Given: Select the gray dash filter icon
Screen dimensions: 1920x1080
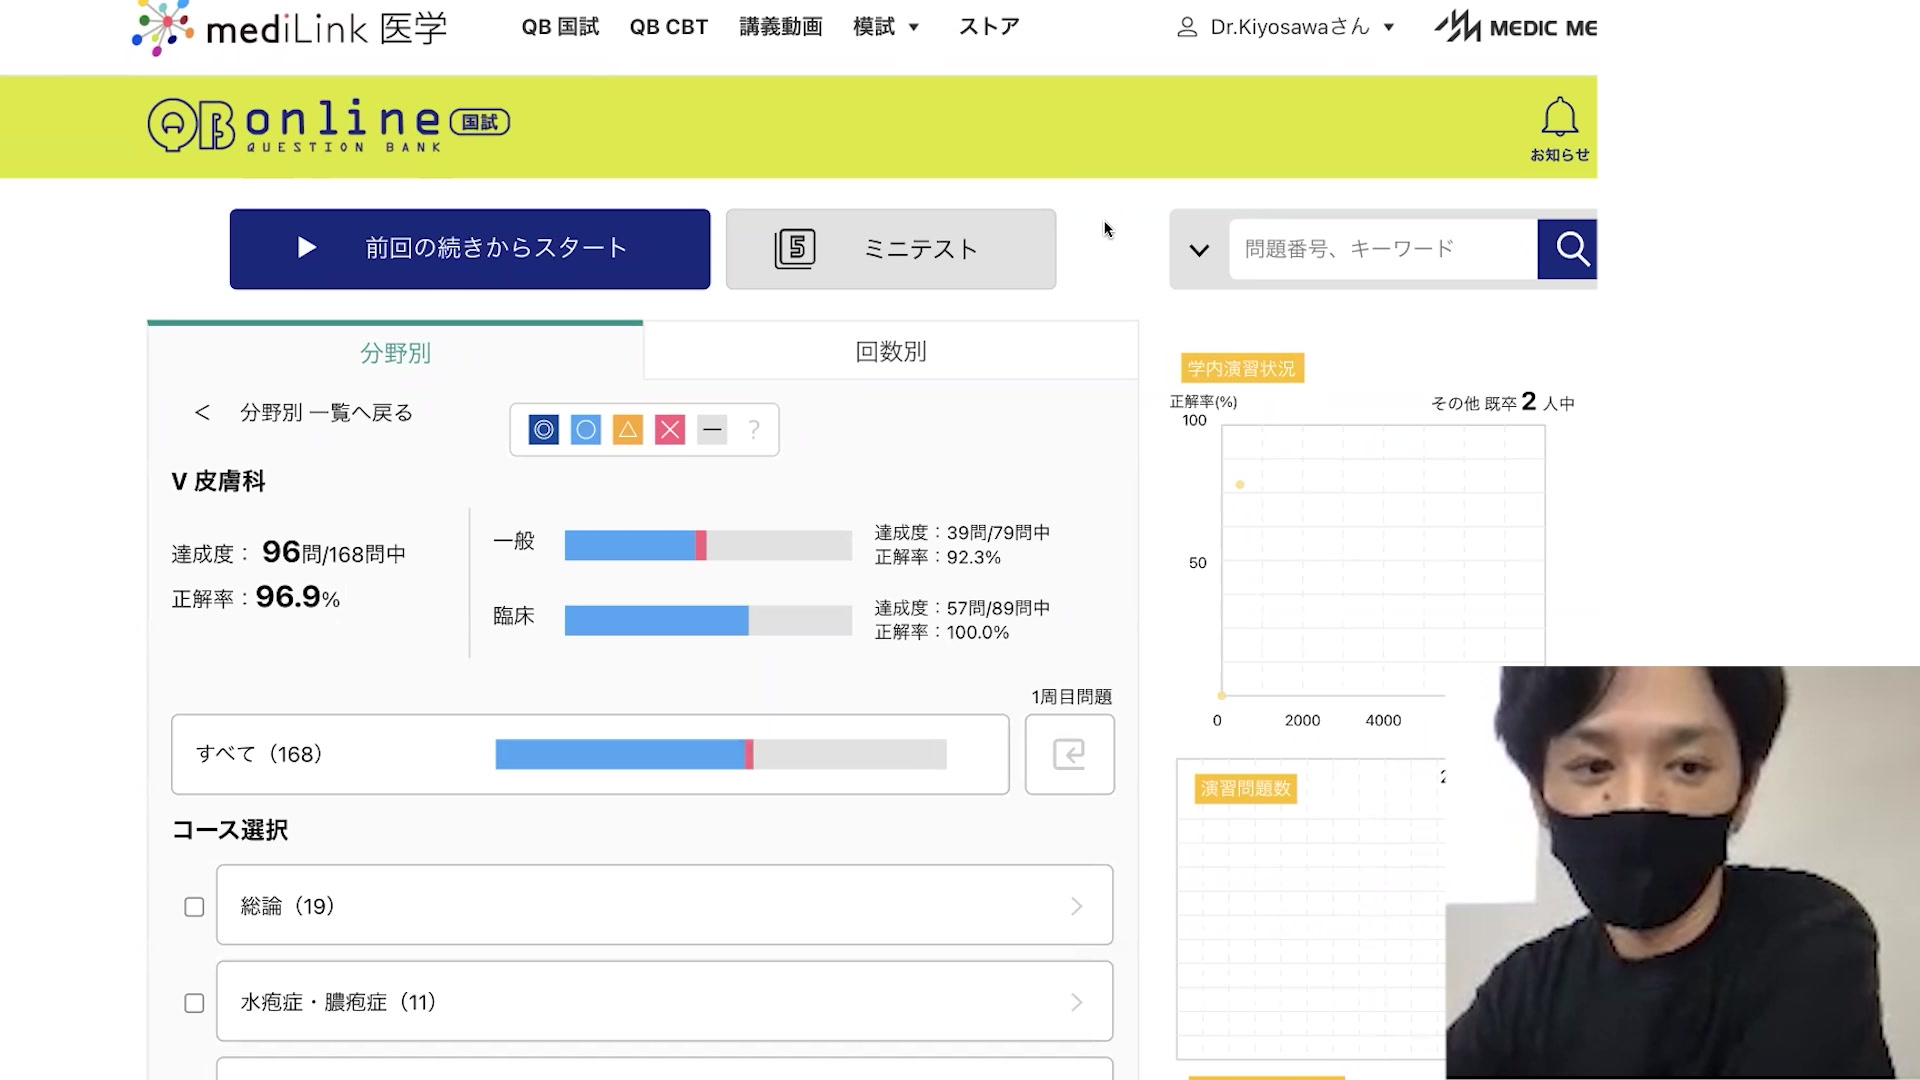Looking at the screenshot, I should [x=712, y=430].
